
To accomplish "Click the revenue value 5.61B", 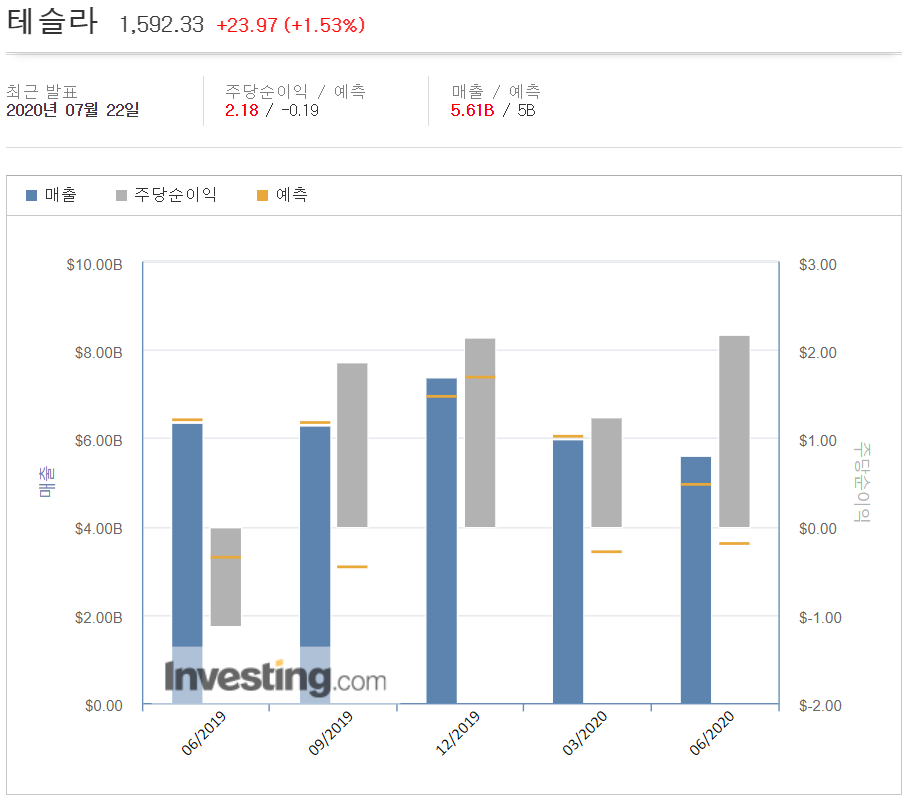I will click(473, 110).
